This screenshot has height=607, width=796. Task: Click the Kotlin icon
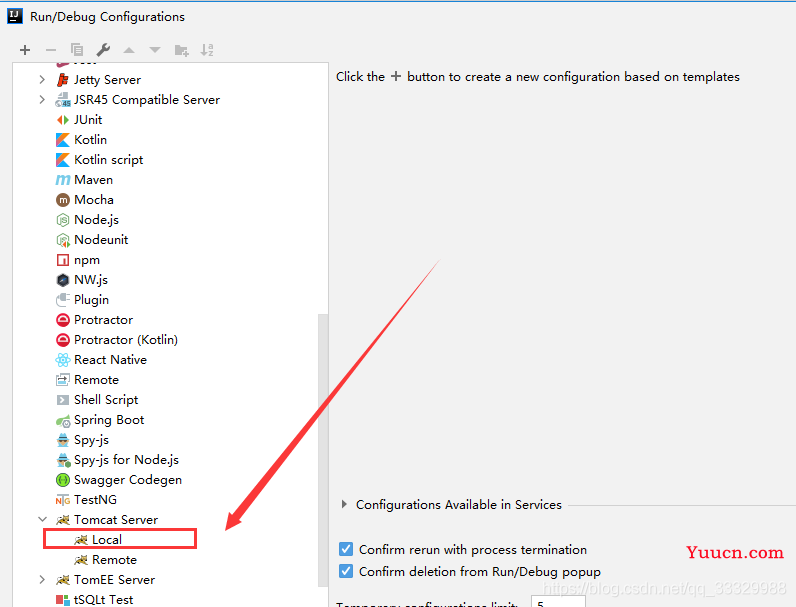click(62, 140)
